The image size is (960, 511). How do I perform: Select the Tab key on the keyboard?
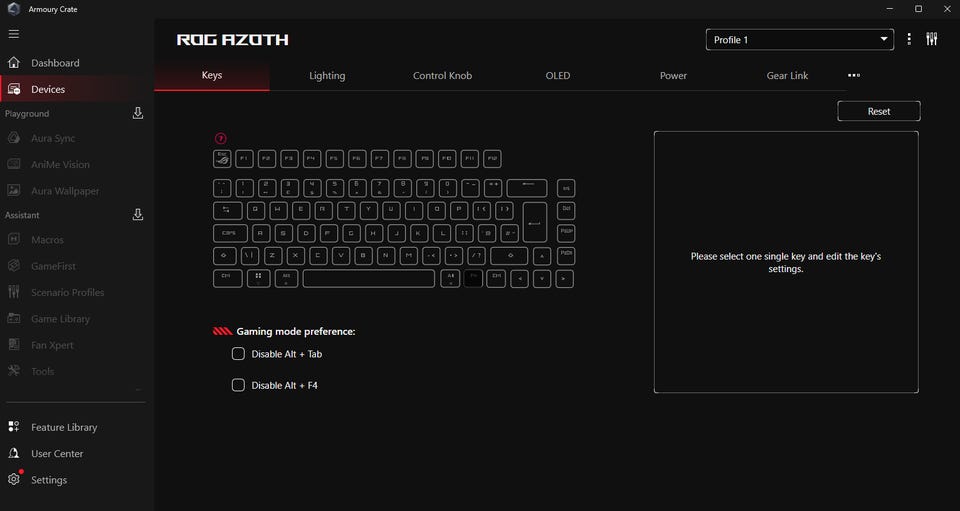(x=227, y=211)
